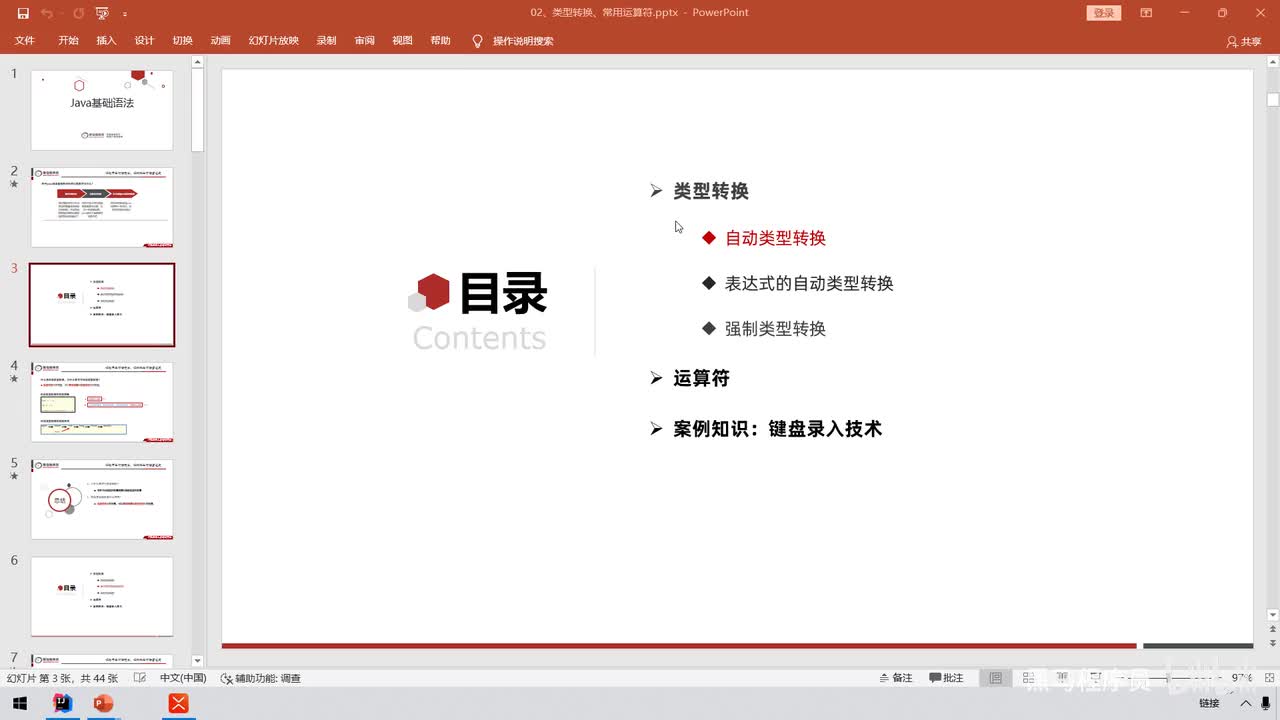Click the Redo/repeat icon

[78, 13]
